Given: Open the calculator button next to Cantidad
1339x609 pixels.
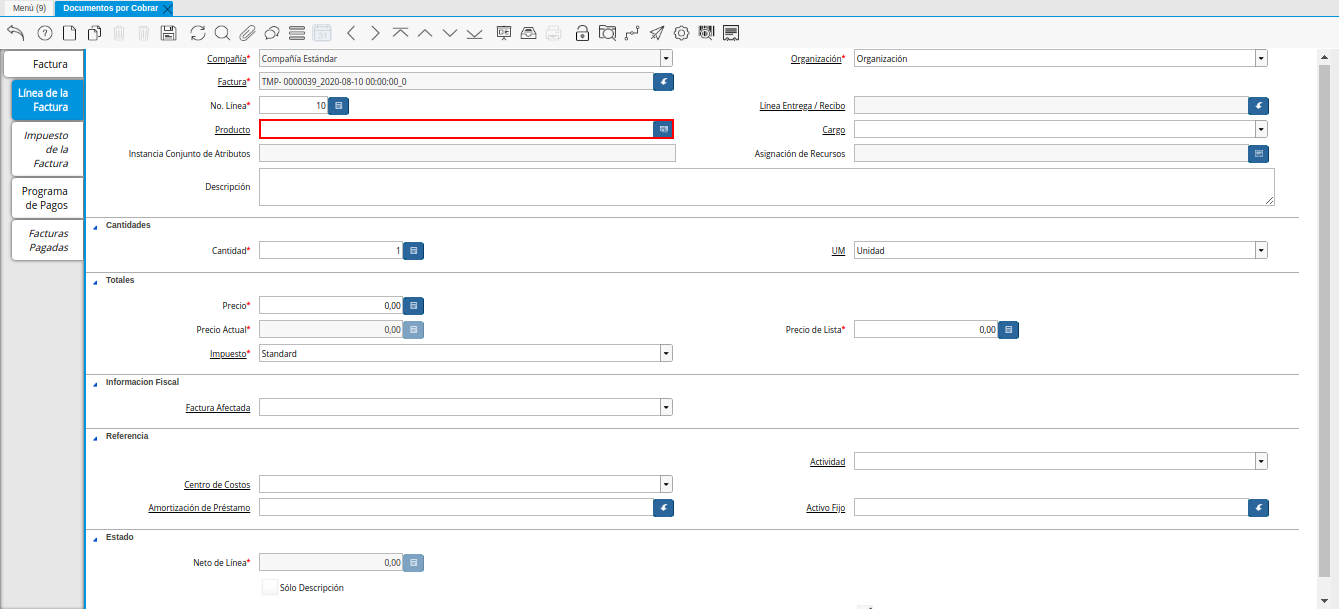Looking at the screenshot, I should point(414,251).
